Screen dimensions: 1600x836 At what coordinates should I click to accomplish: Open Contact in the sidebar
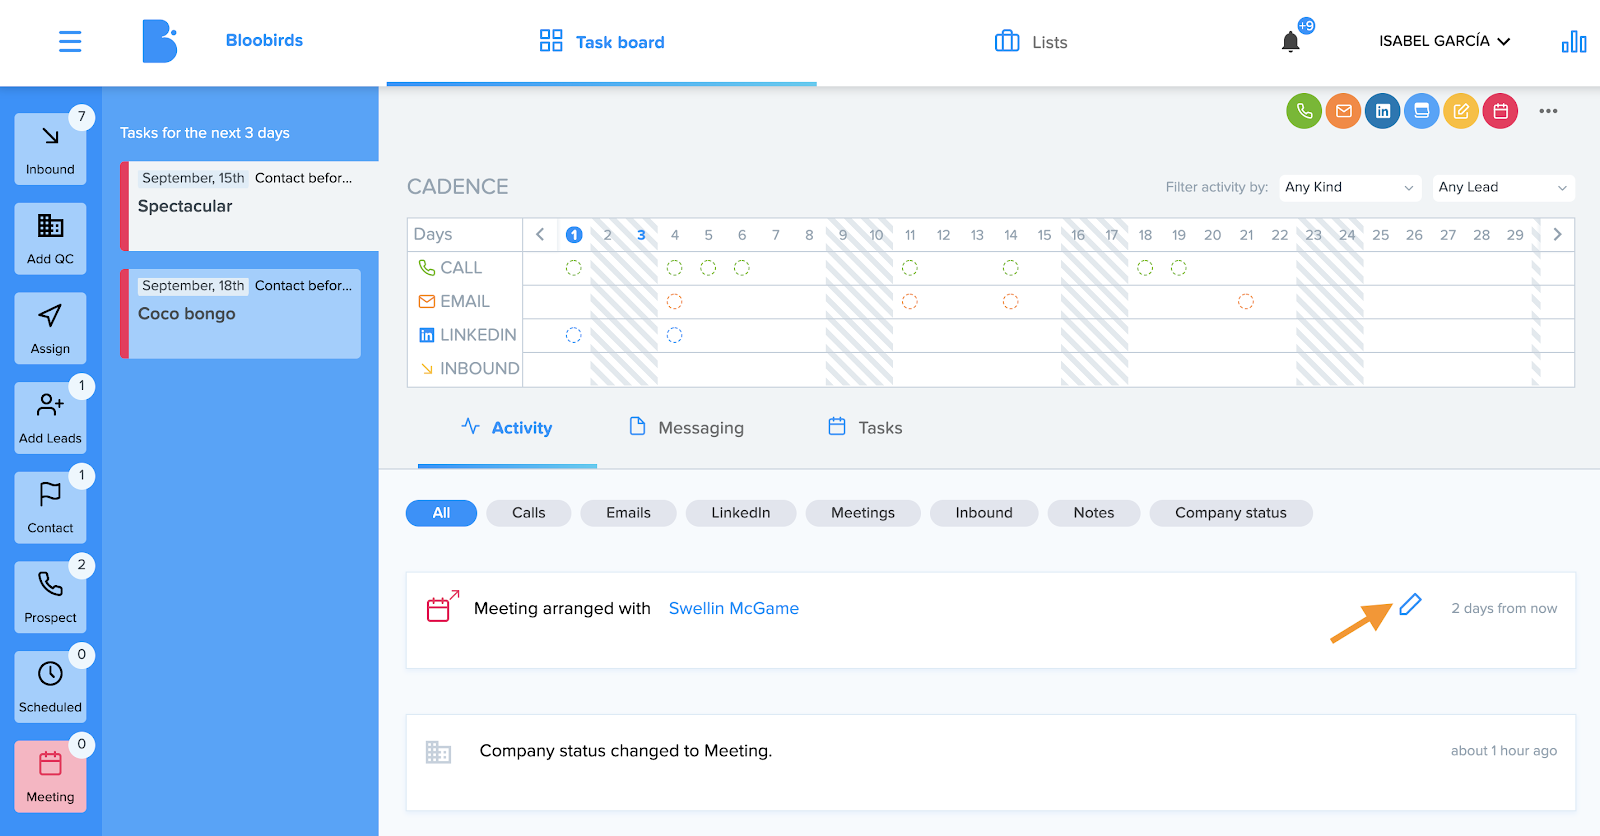(x=50, y=507)
